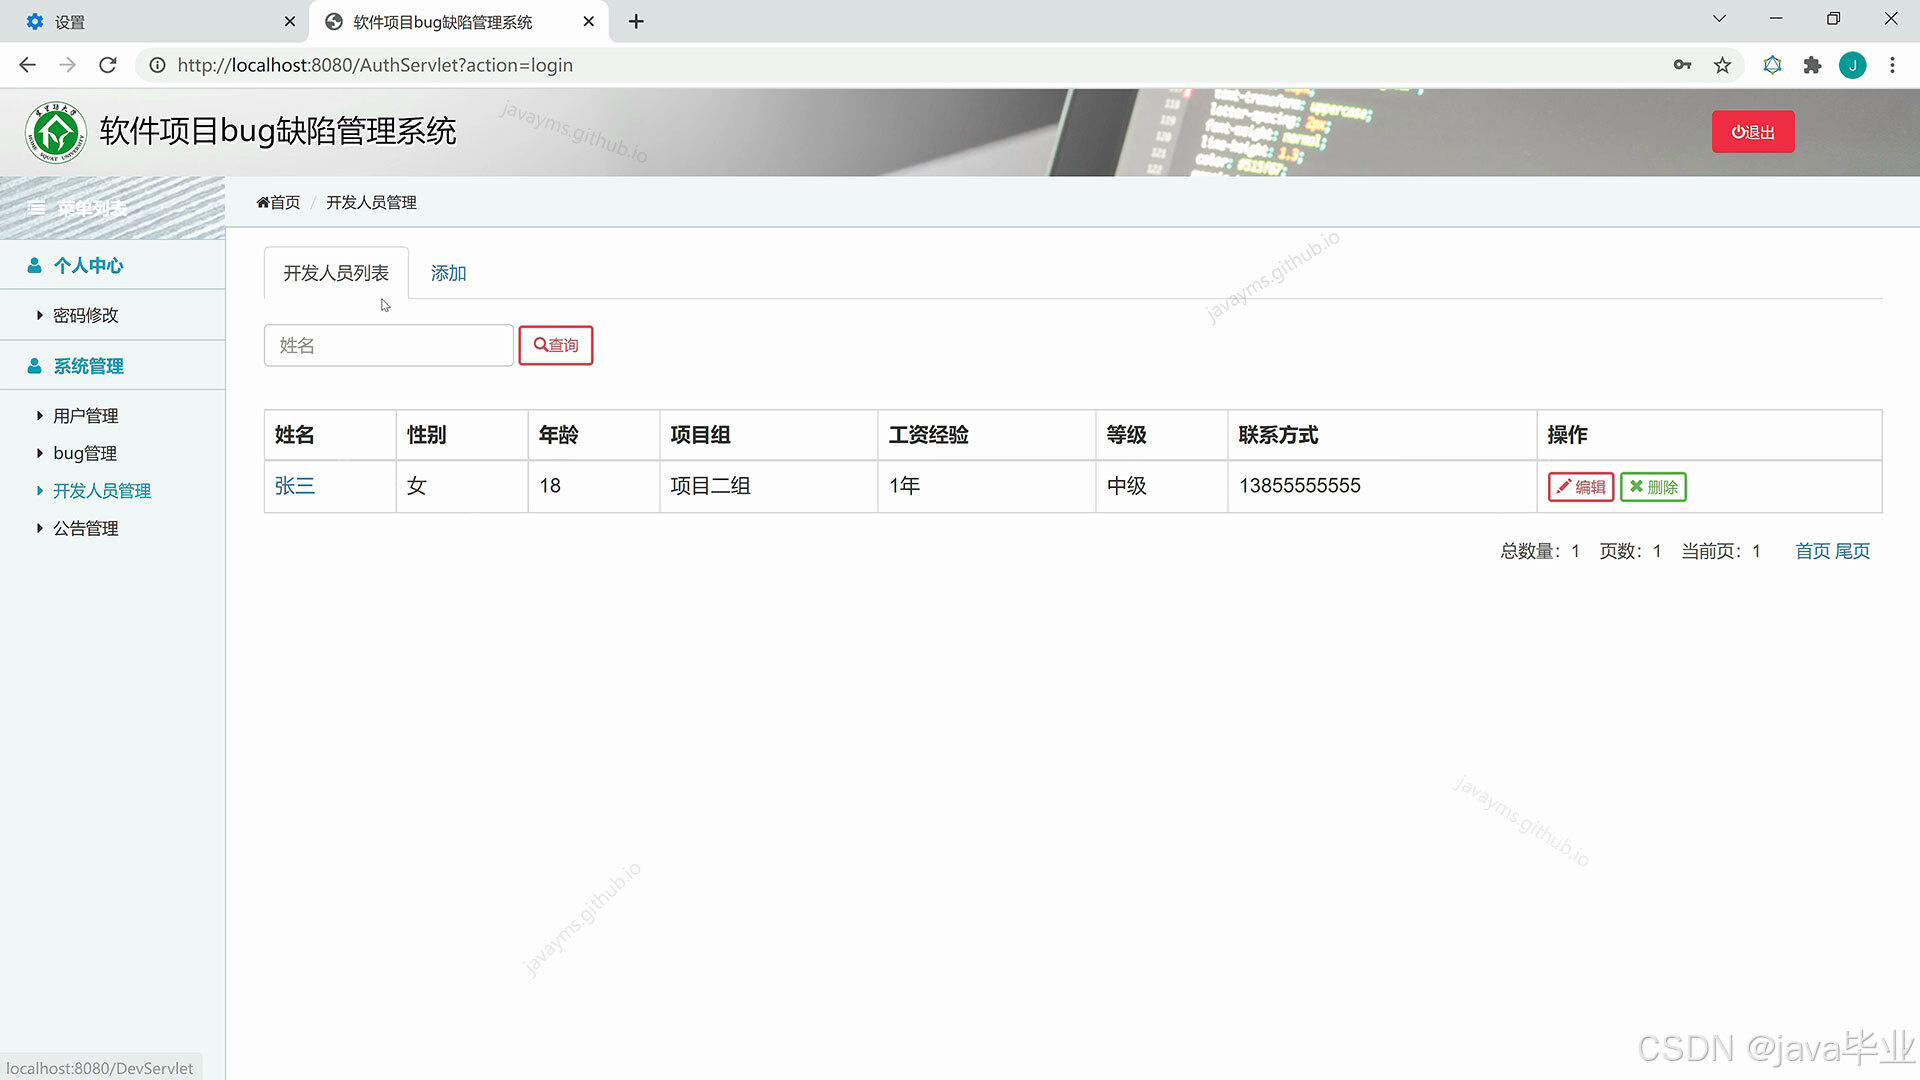
Task: Open 开发人员管理 in the sidebar
Action: pos(101,491)
